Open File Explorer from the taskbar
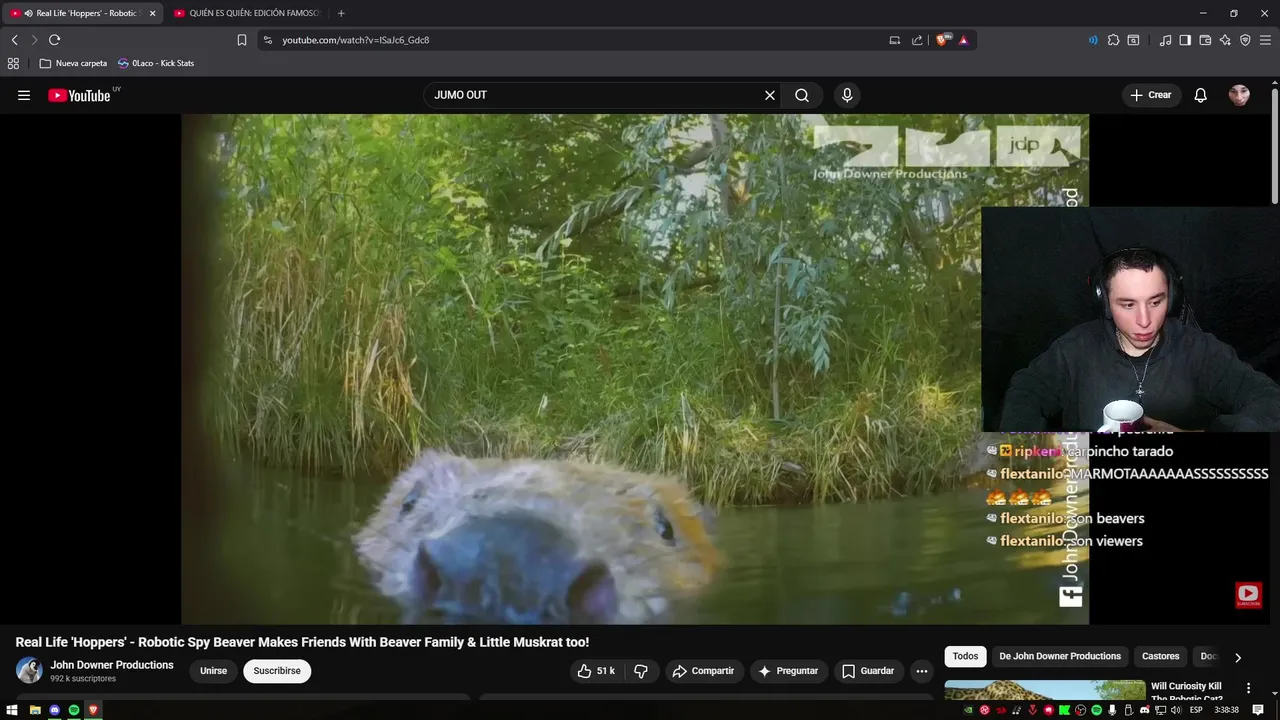Image resolution: width=1280 pixels, height=720 pixels. pyautogui.click(x=35, y=710)
